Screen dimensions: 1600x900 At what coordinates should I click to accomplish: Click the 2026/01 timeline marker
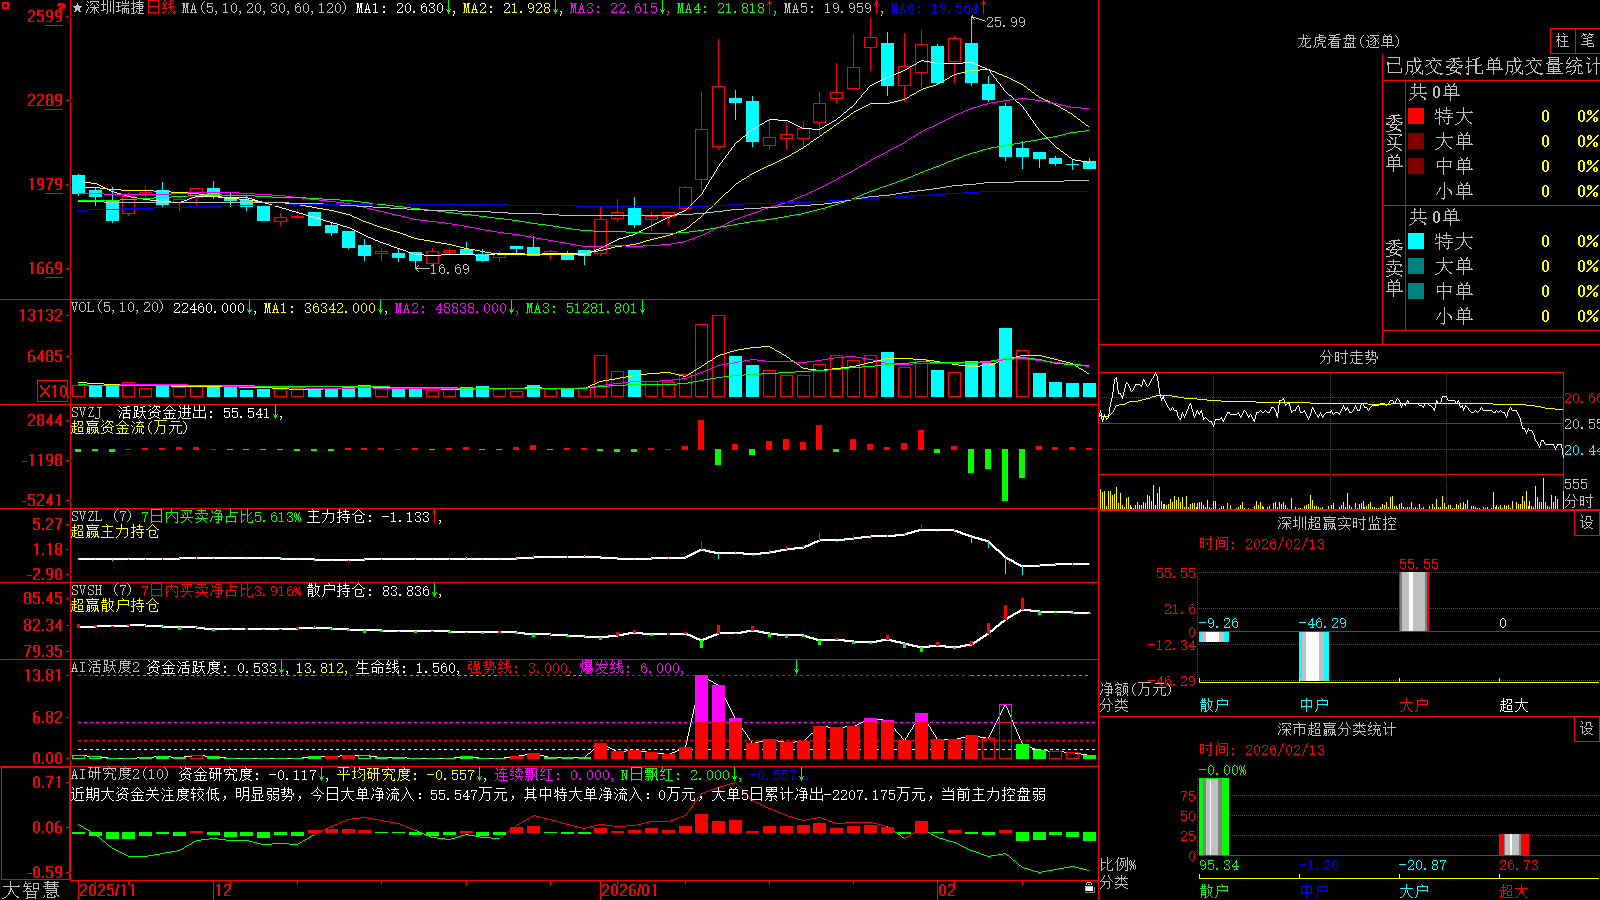coord(630,890)
